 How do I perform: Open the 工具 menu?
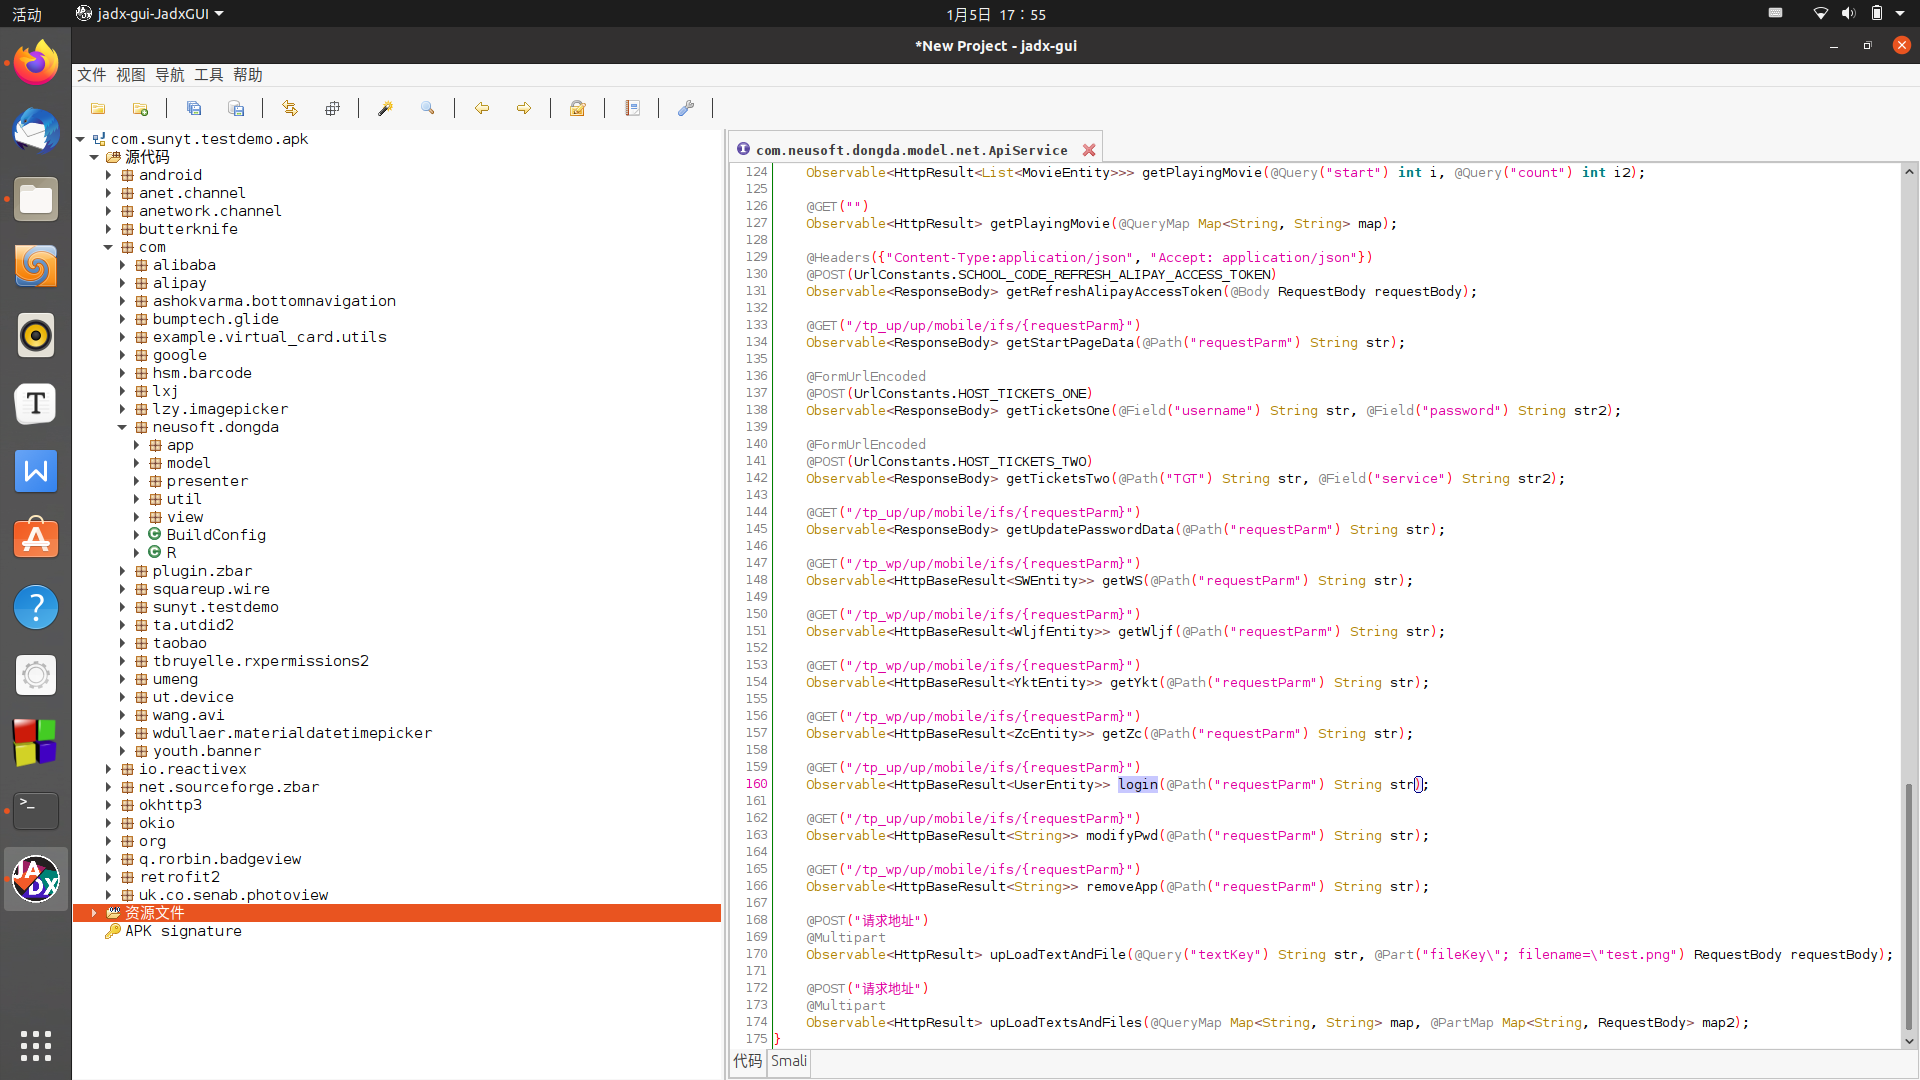coord(209,75)
